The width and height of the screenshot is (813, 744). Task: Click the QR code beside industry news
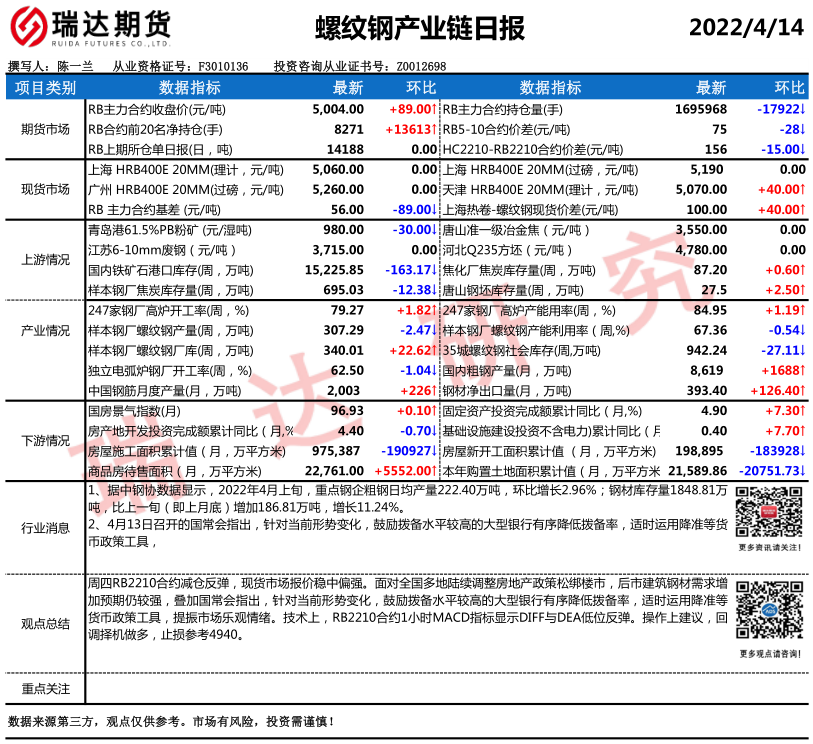tap(768, 512)
